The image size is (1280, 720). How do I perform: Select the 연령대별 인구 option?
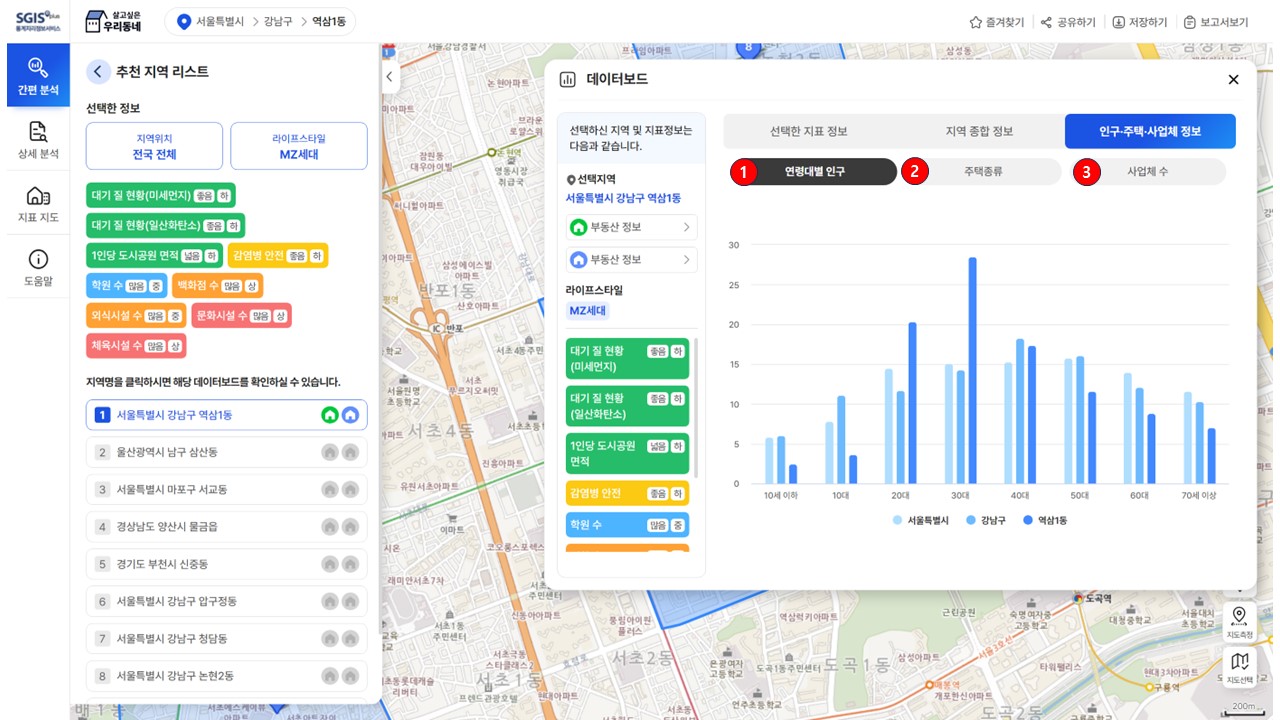click(813, 172)
